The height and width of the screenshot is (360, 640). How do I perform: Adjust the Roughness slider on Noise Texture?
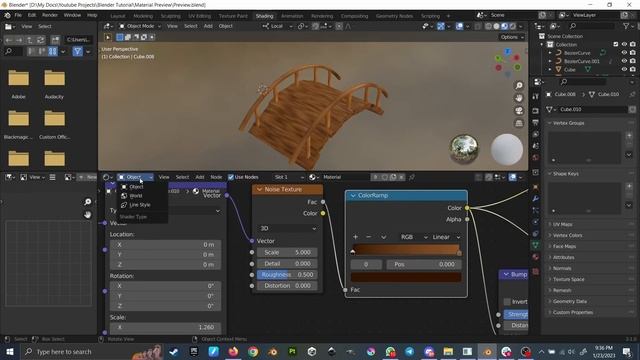pos(287,275)
